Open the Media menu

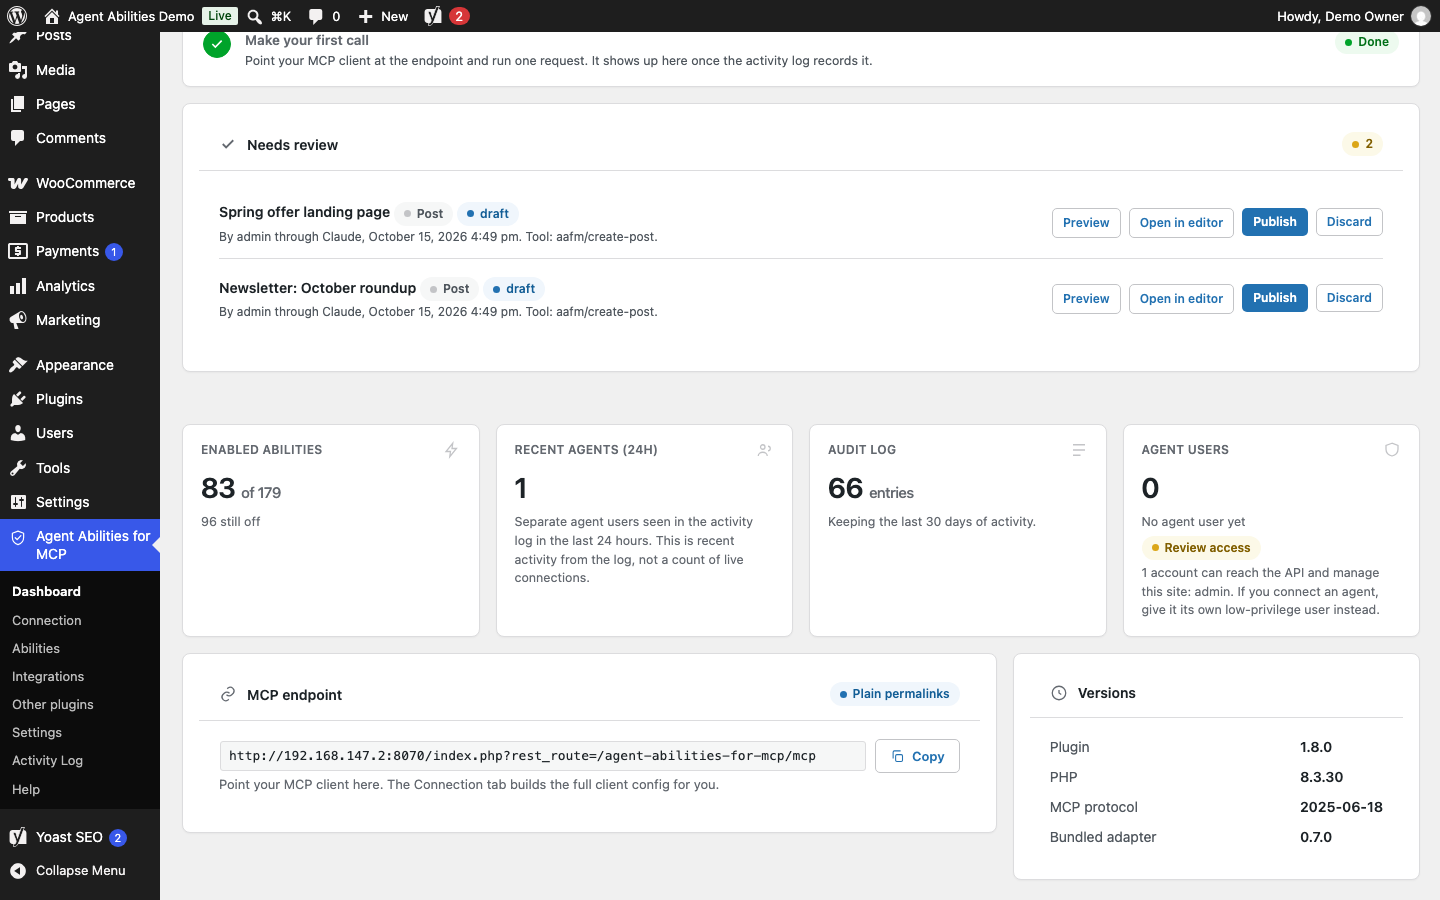[80, 70]
